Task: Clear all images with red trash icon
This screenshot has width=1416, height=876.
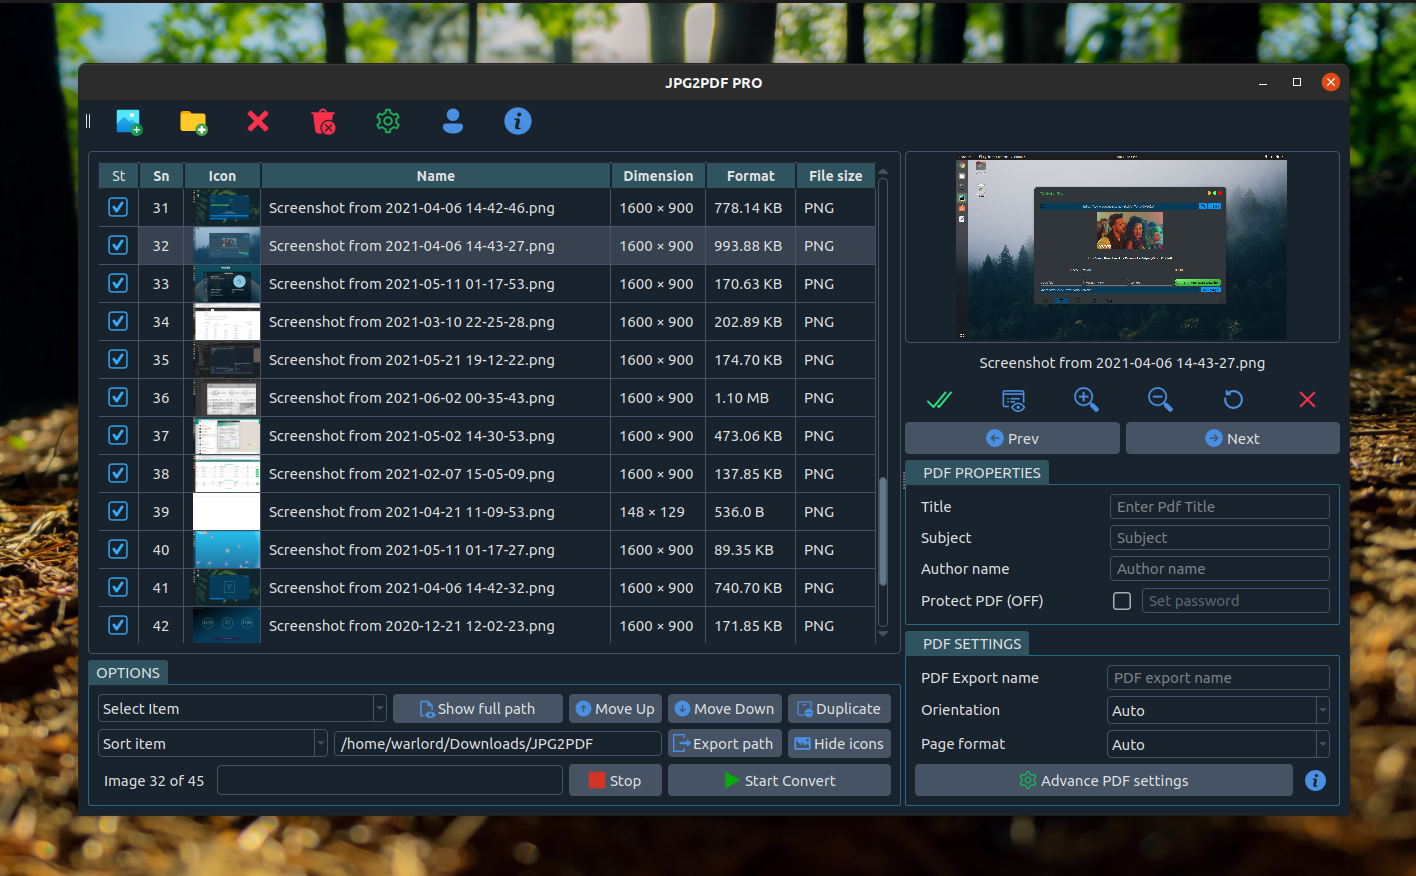Action: coord(323,122)
